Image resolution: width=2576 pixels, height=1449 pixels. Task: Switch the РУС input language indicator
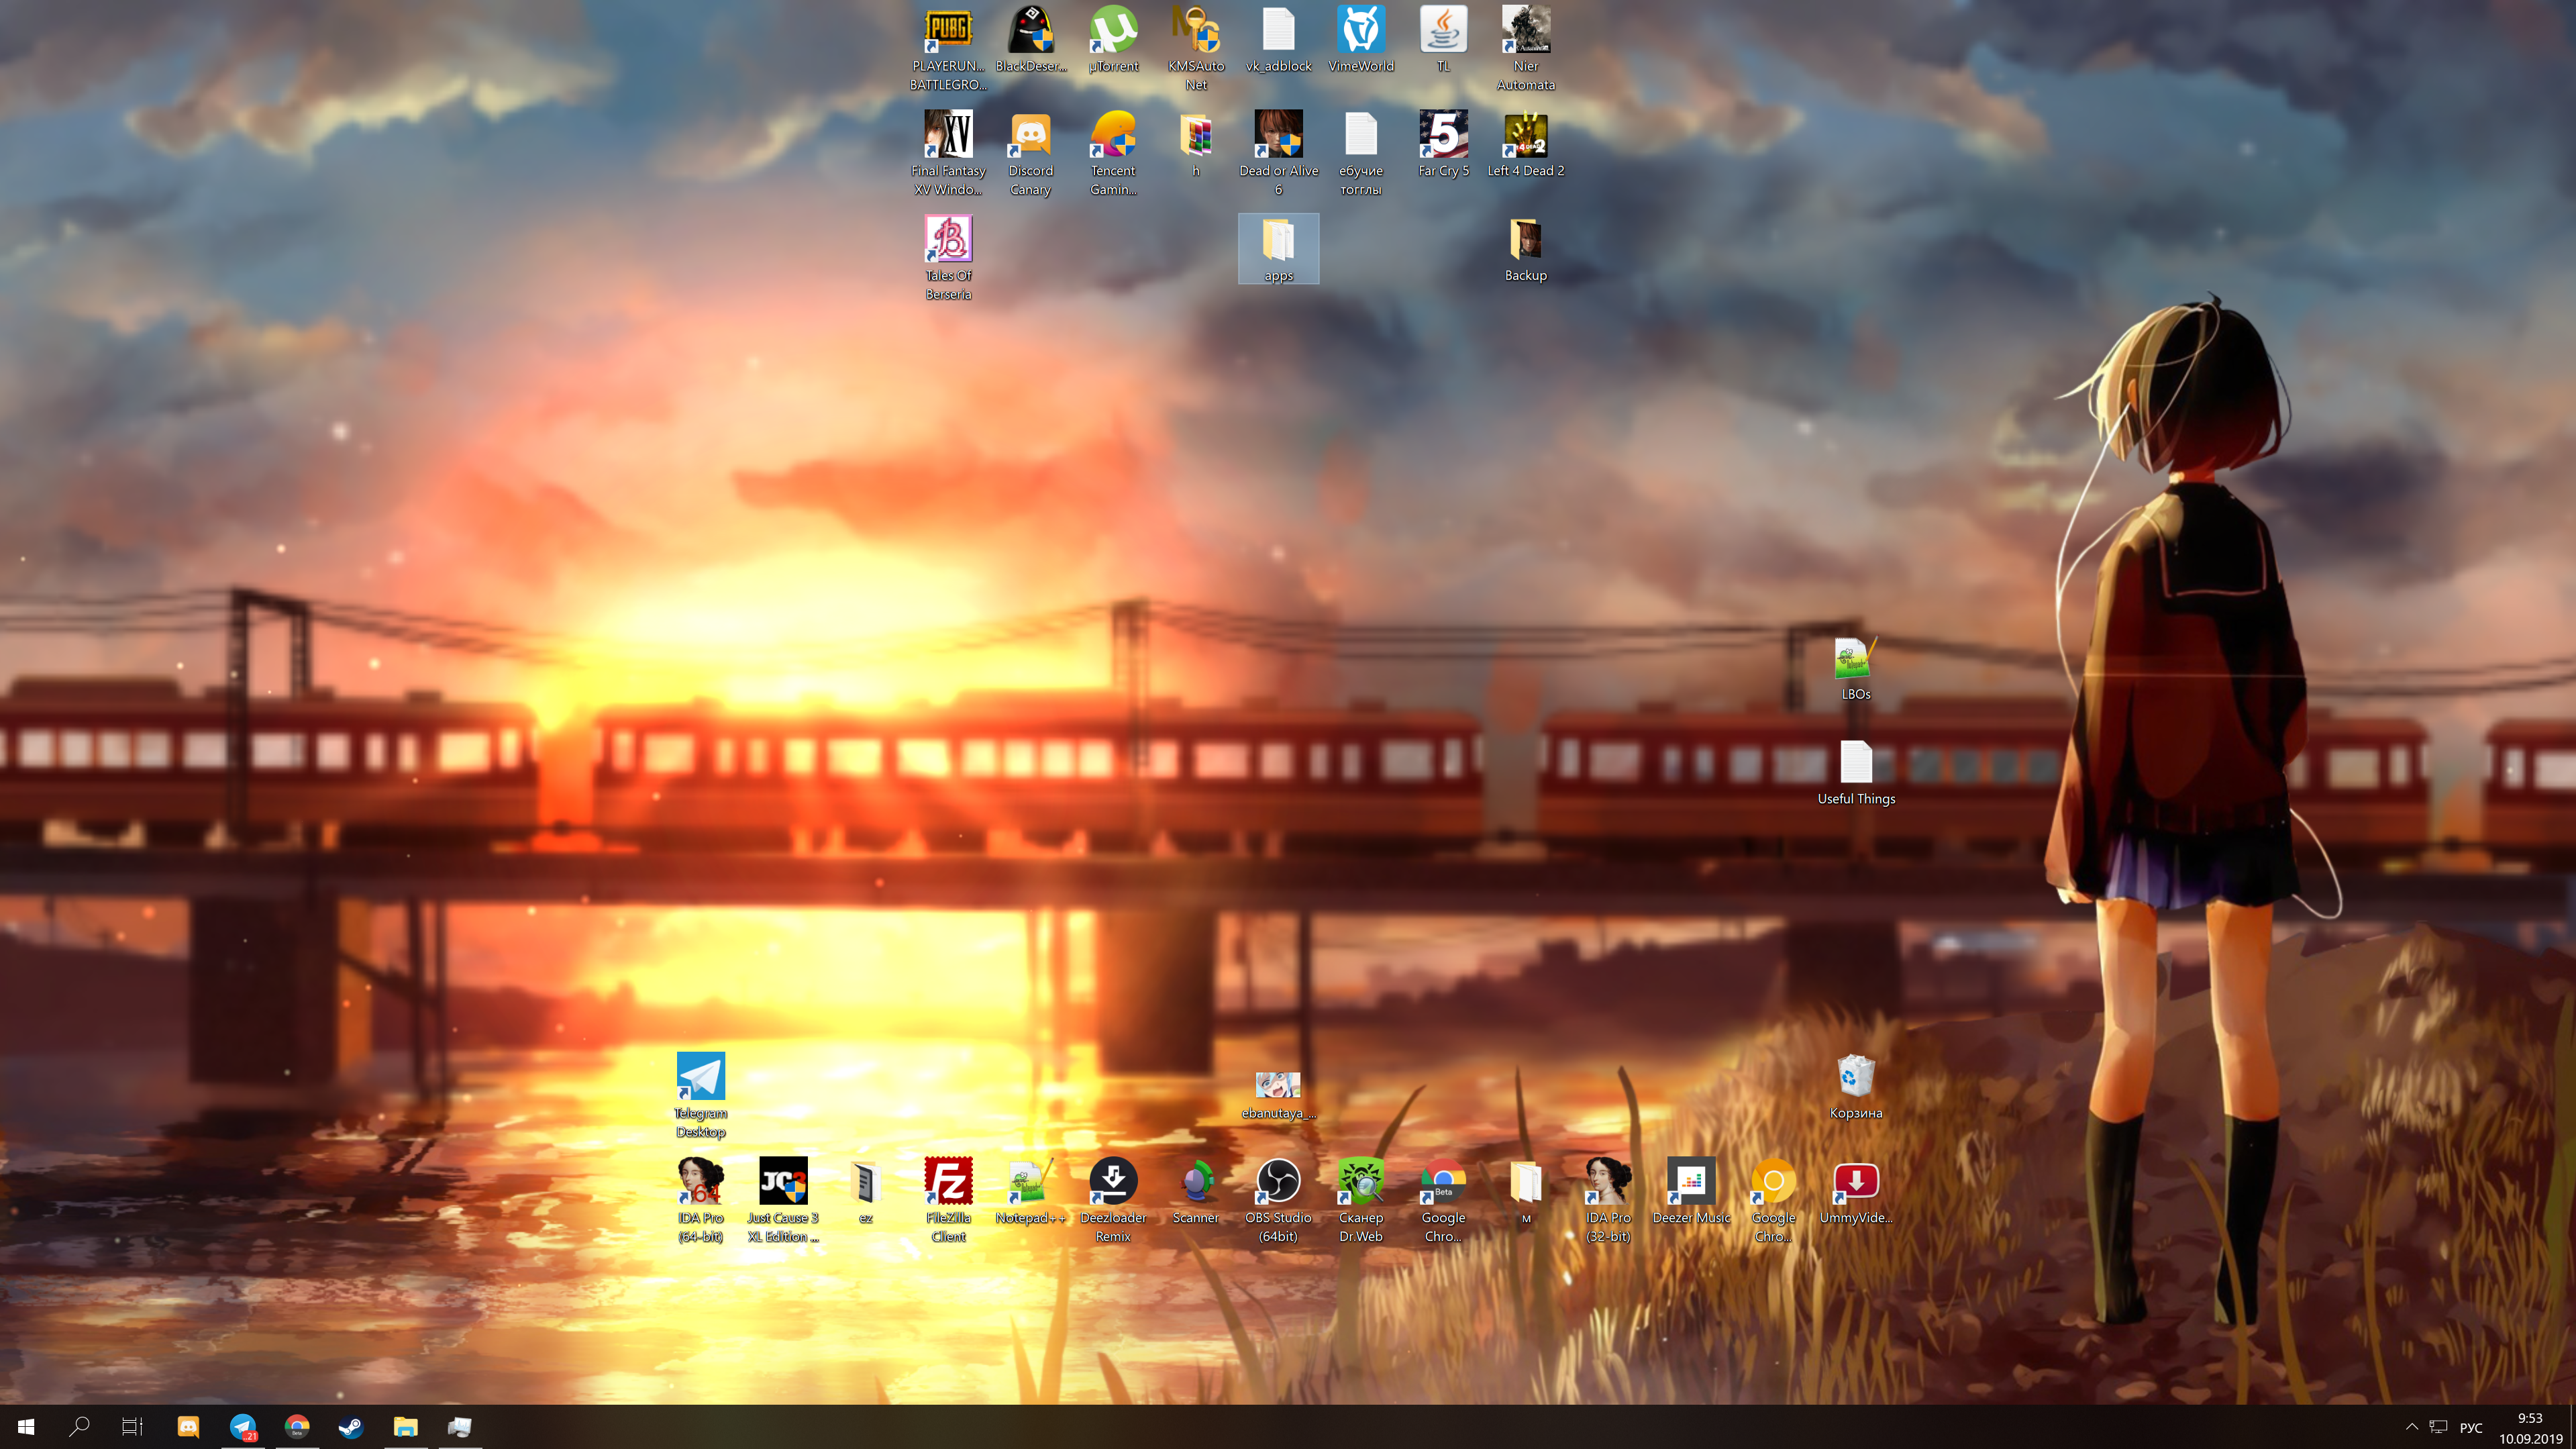coord(2470,1427)
